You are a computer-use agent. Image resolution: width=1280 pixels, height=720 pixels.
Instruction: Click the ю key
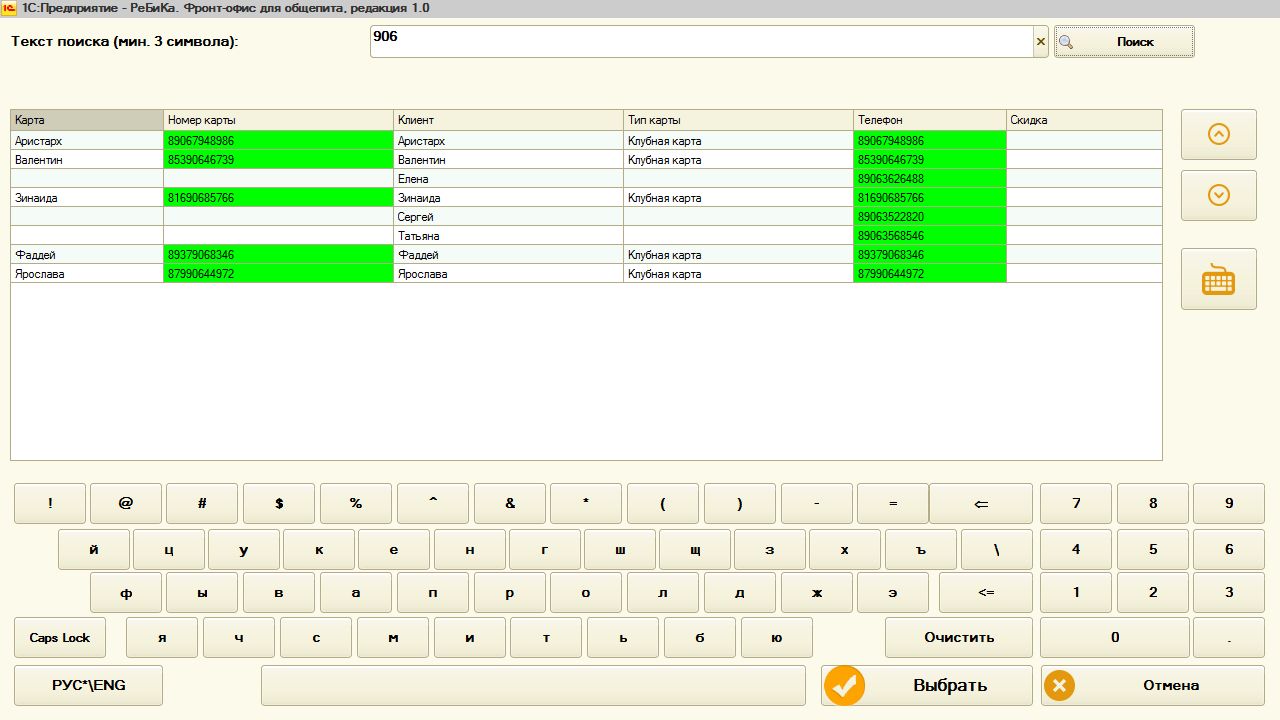pos(777,637)
